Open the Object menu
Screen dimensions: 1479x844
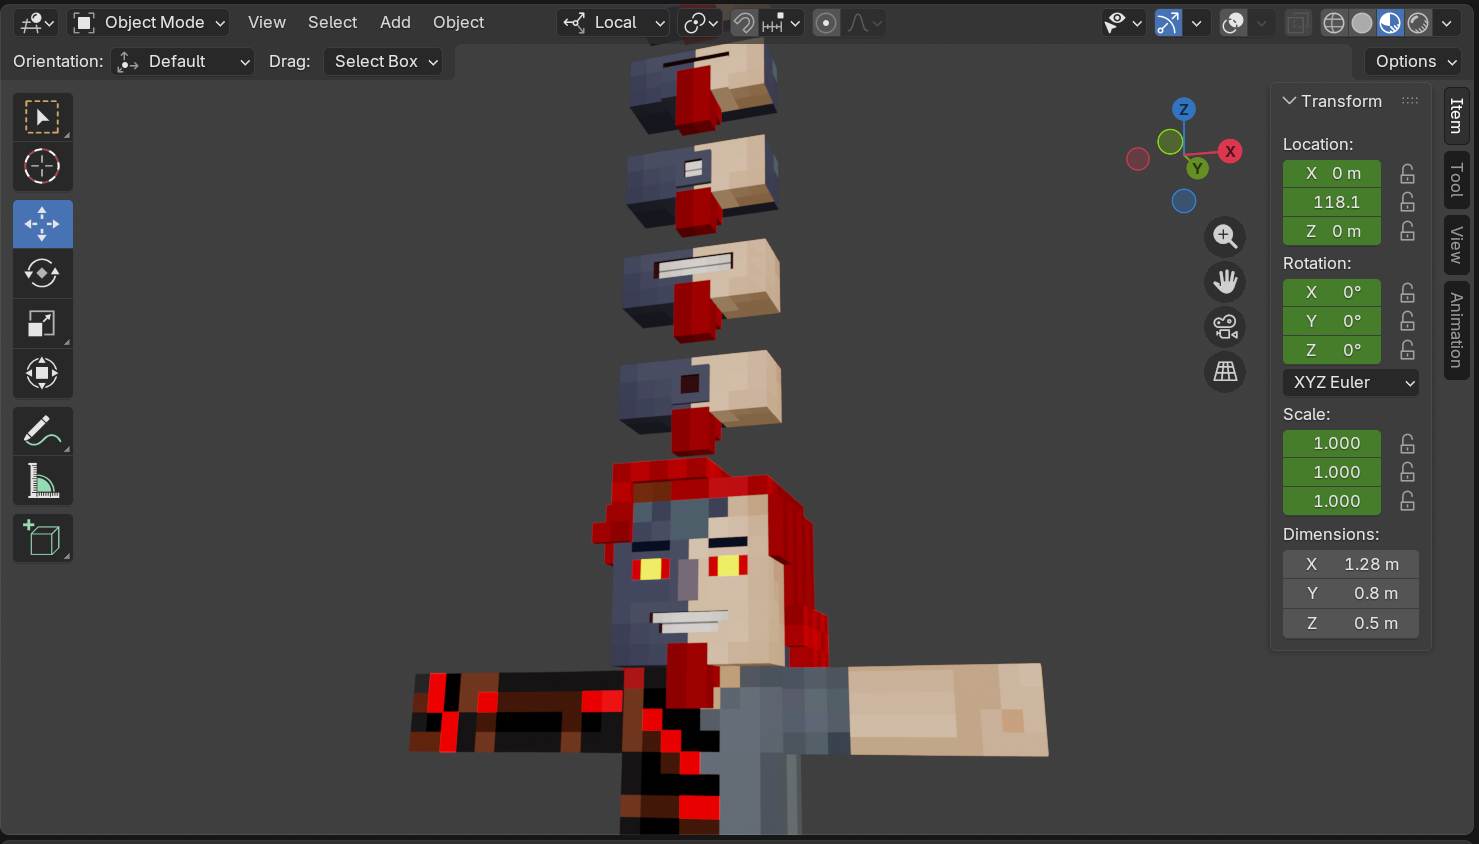click(458, 23)
